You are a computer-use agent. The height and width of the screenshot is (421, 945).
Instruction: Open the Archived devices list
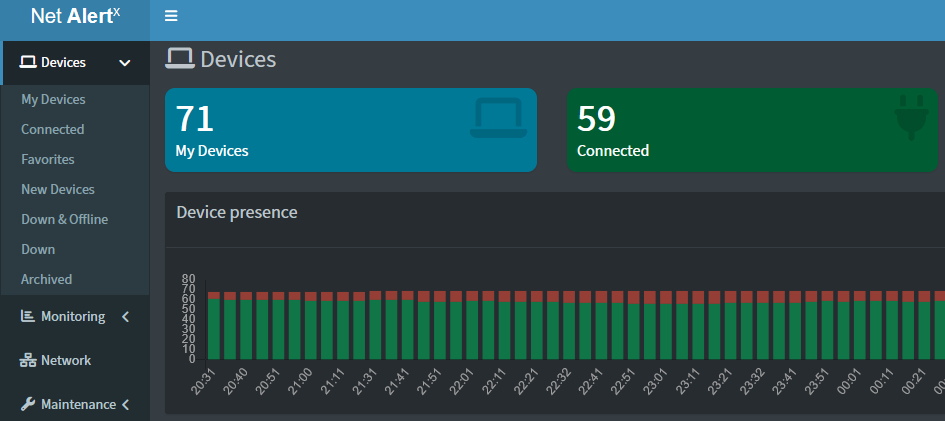pyautogui.click(x=46, y=280)
